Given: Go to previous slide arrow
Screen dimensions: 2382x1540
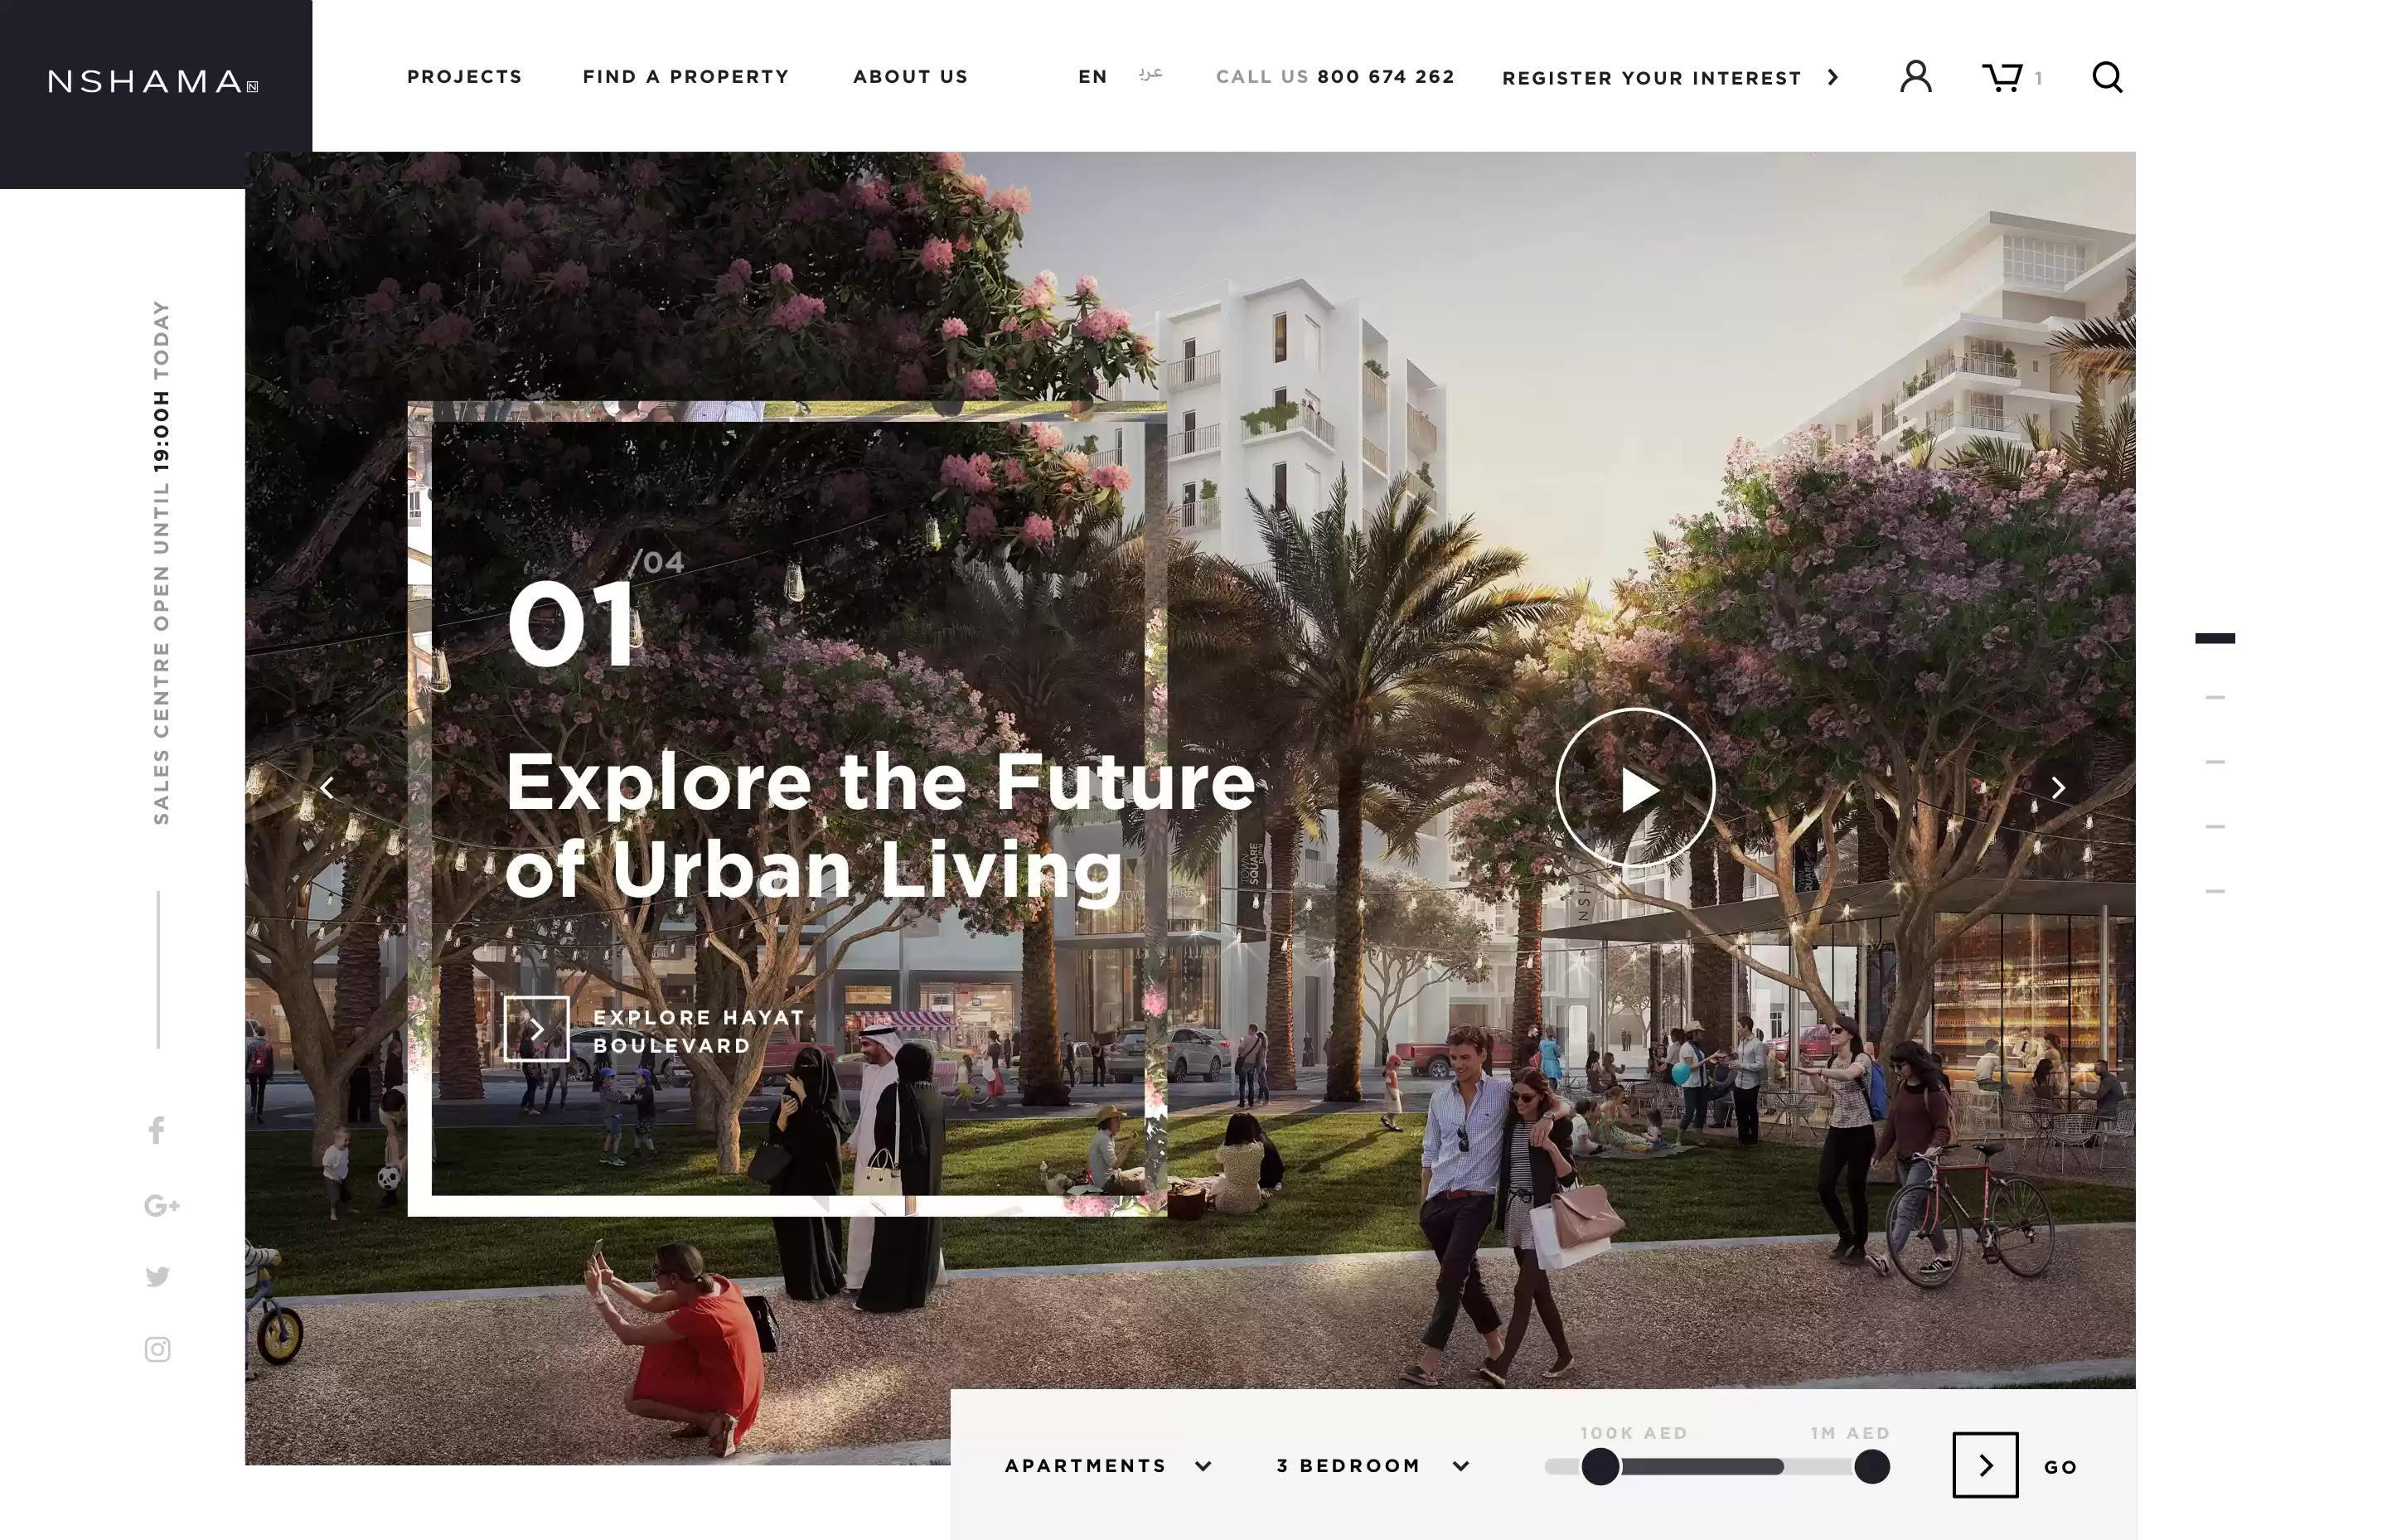Looking at the screenshot, I should click(327, 788).
